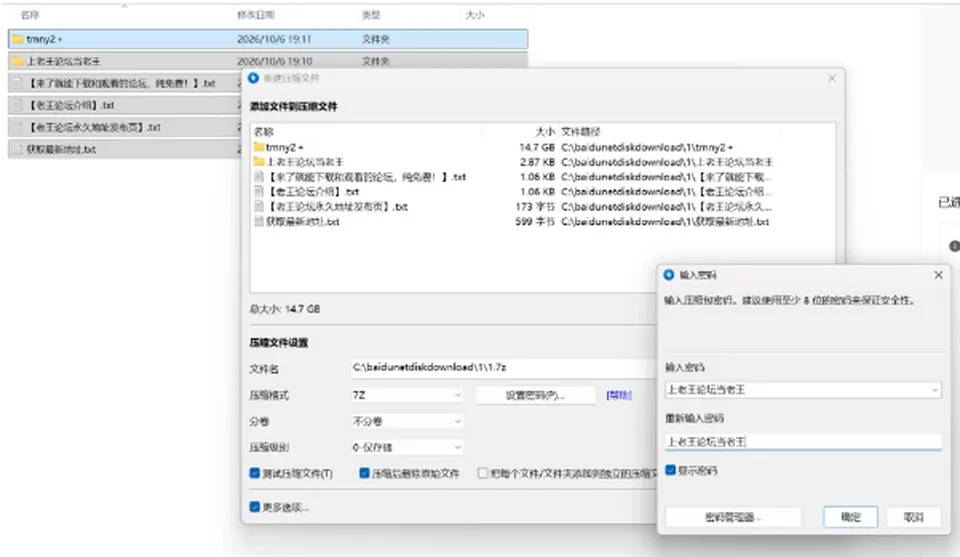Check the 把每个文件/文件夹添加到独立的压缩文件 checkbox

pos(482,473)
